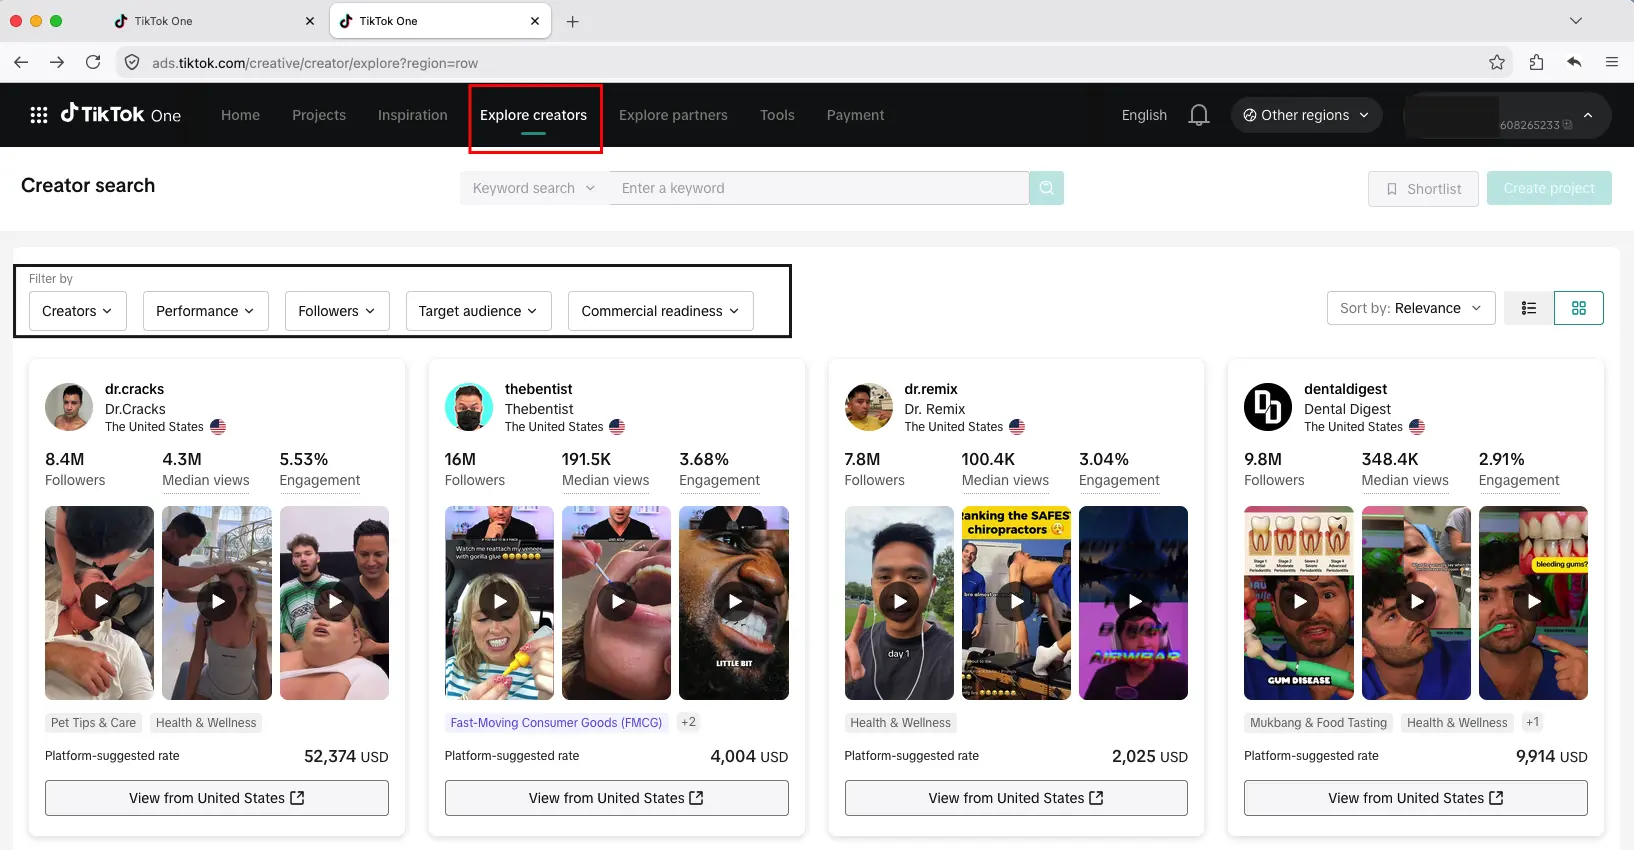Screen dimensions: 1634x850
Task: View thebentist from United States
Action: 616,798
